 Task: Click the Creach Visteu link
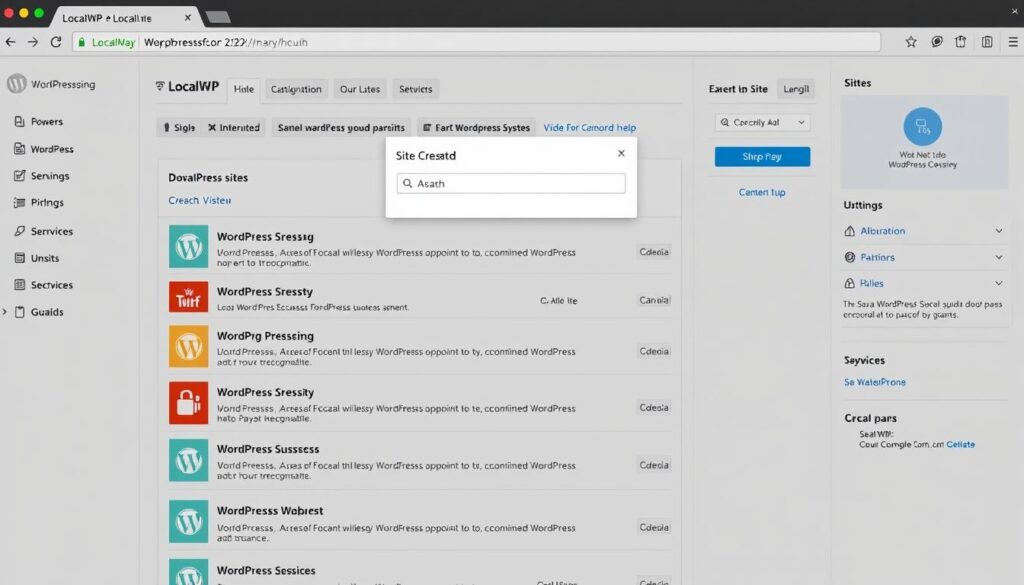tap(199, 200)
